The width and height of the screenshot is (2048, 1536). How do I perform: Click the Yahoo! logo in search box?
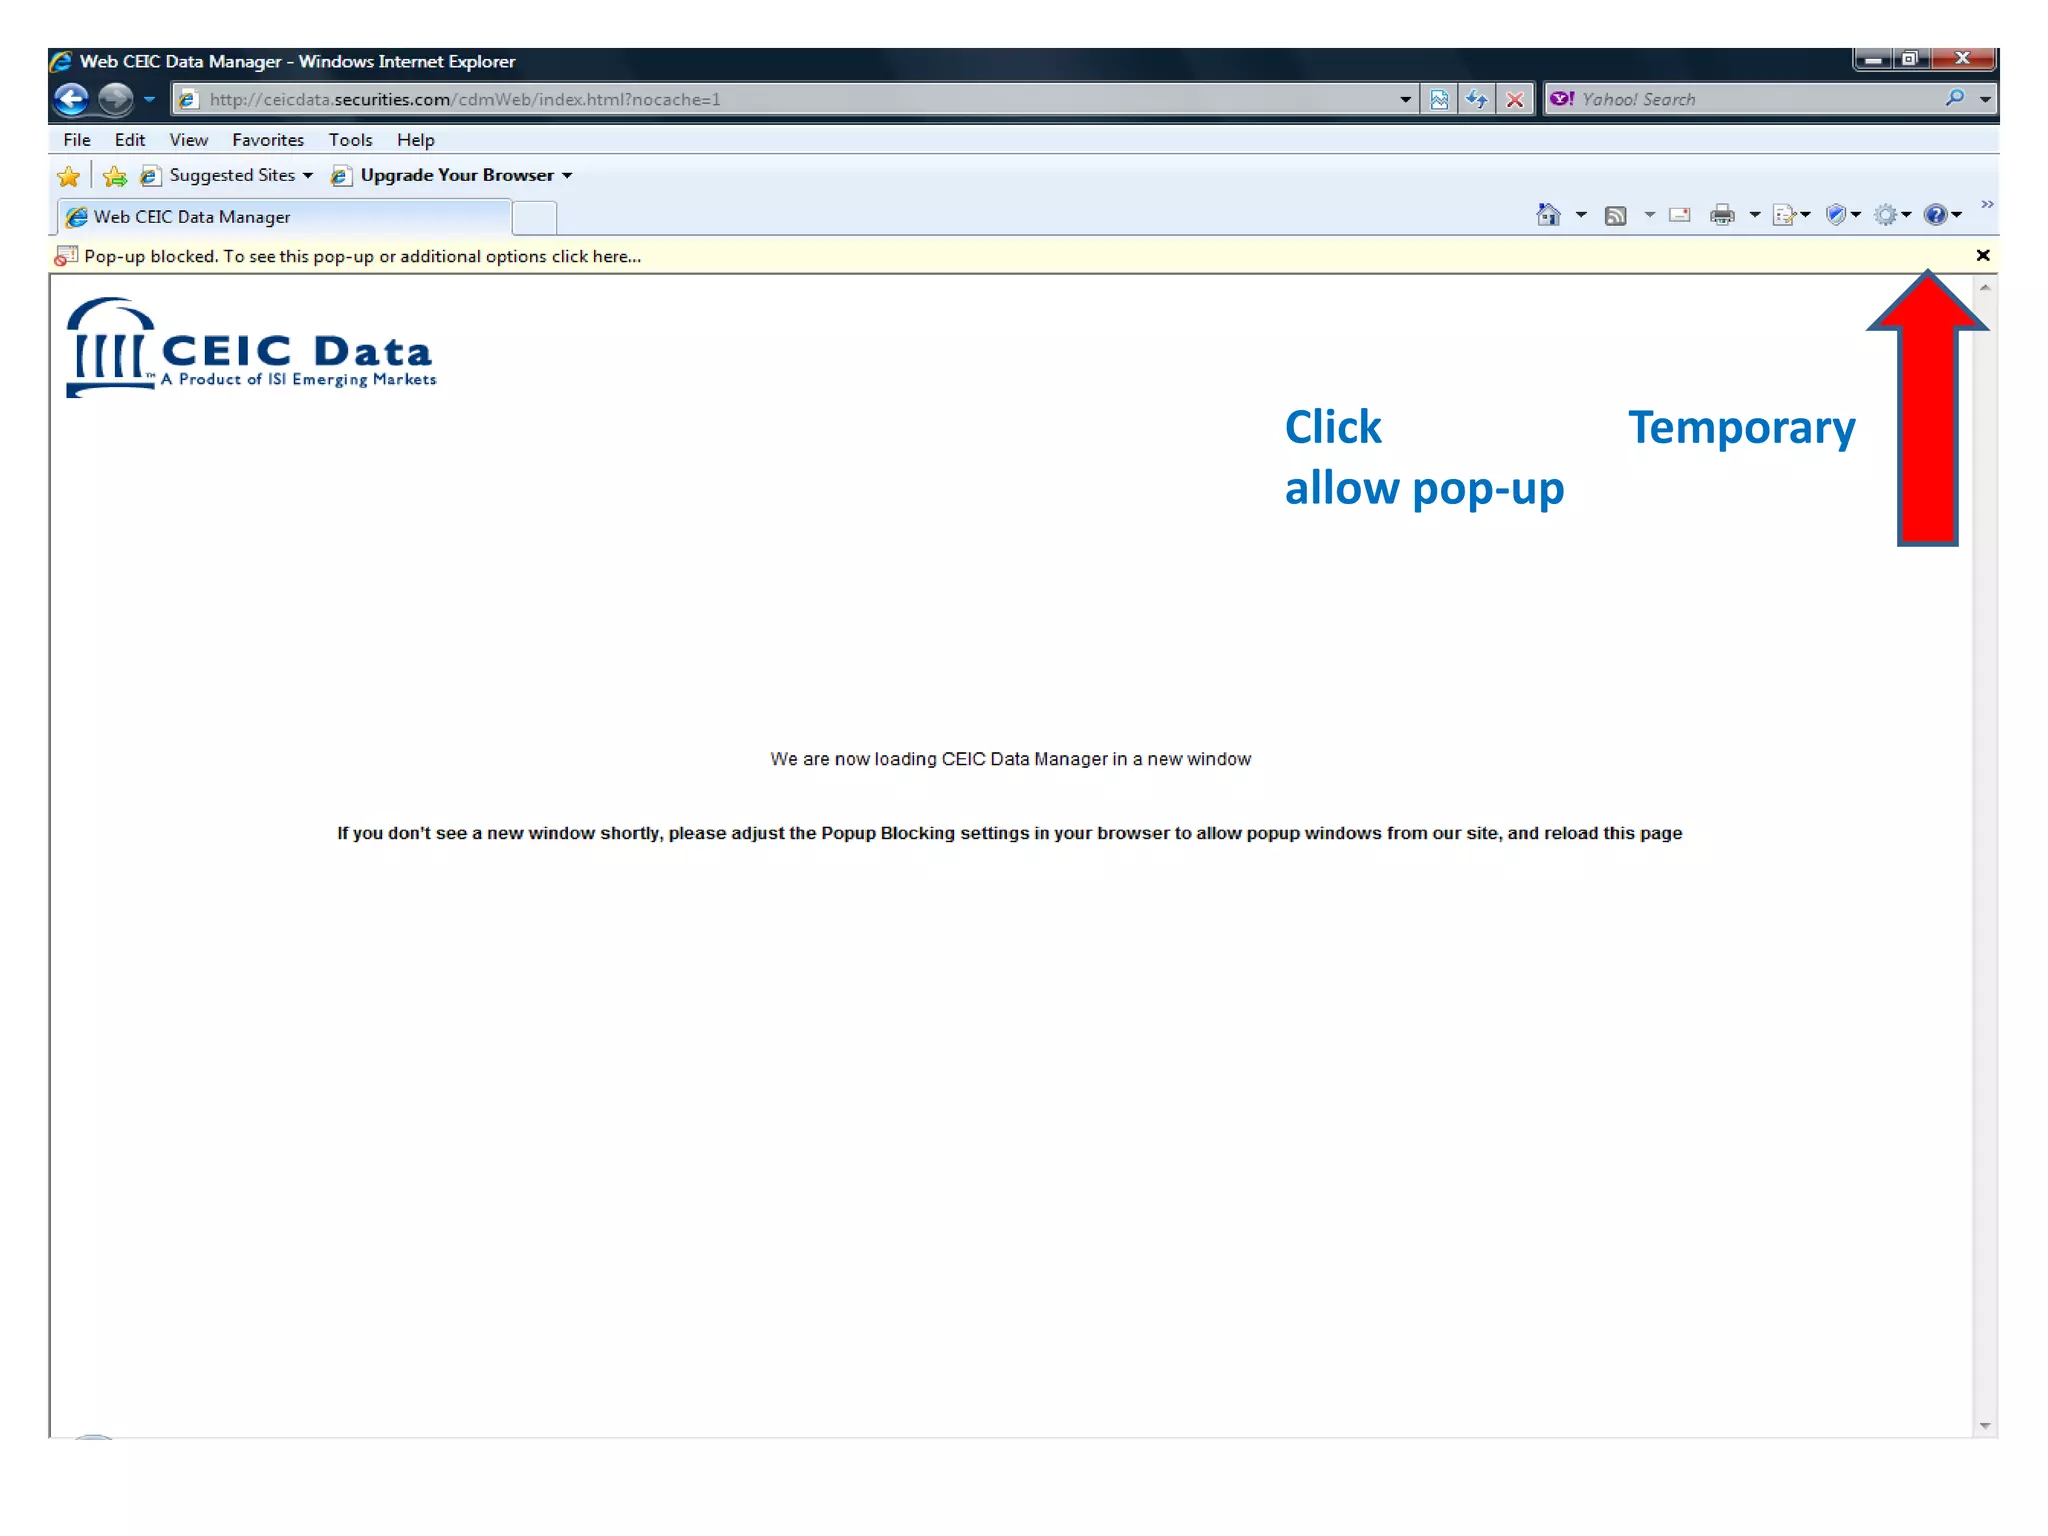pos(1562,98)
